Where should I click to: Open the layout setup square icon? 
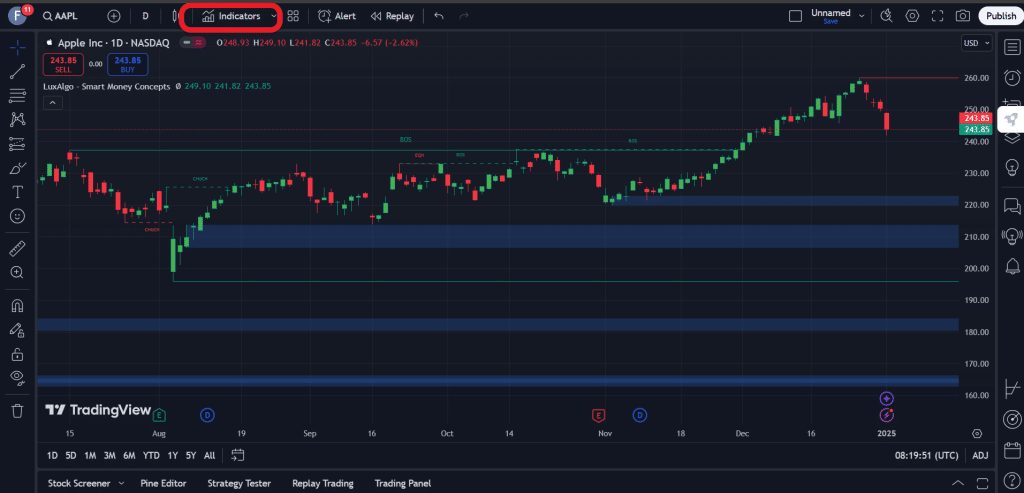tap(795, 16)
